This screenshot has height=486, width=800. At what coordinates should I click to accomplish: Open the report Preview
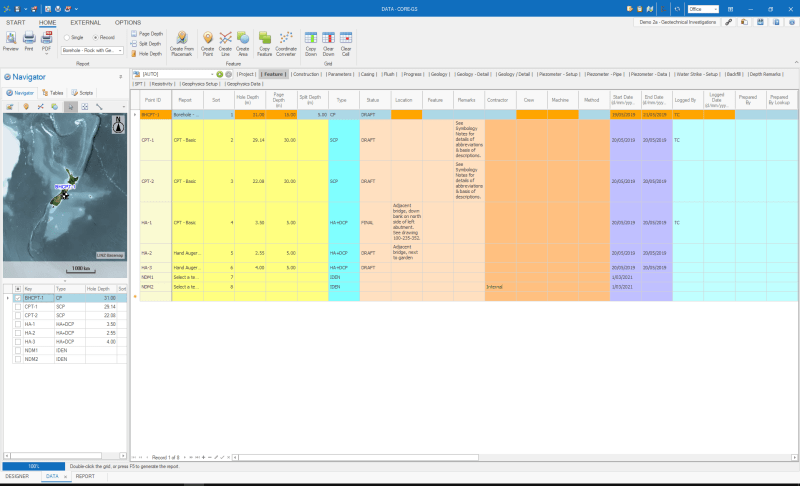coord(11,41)
